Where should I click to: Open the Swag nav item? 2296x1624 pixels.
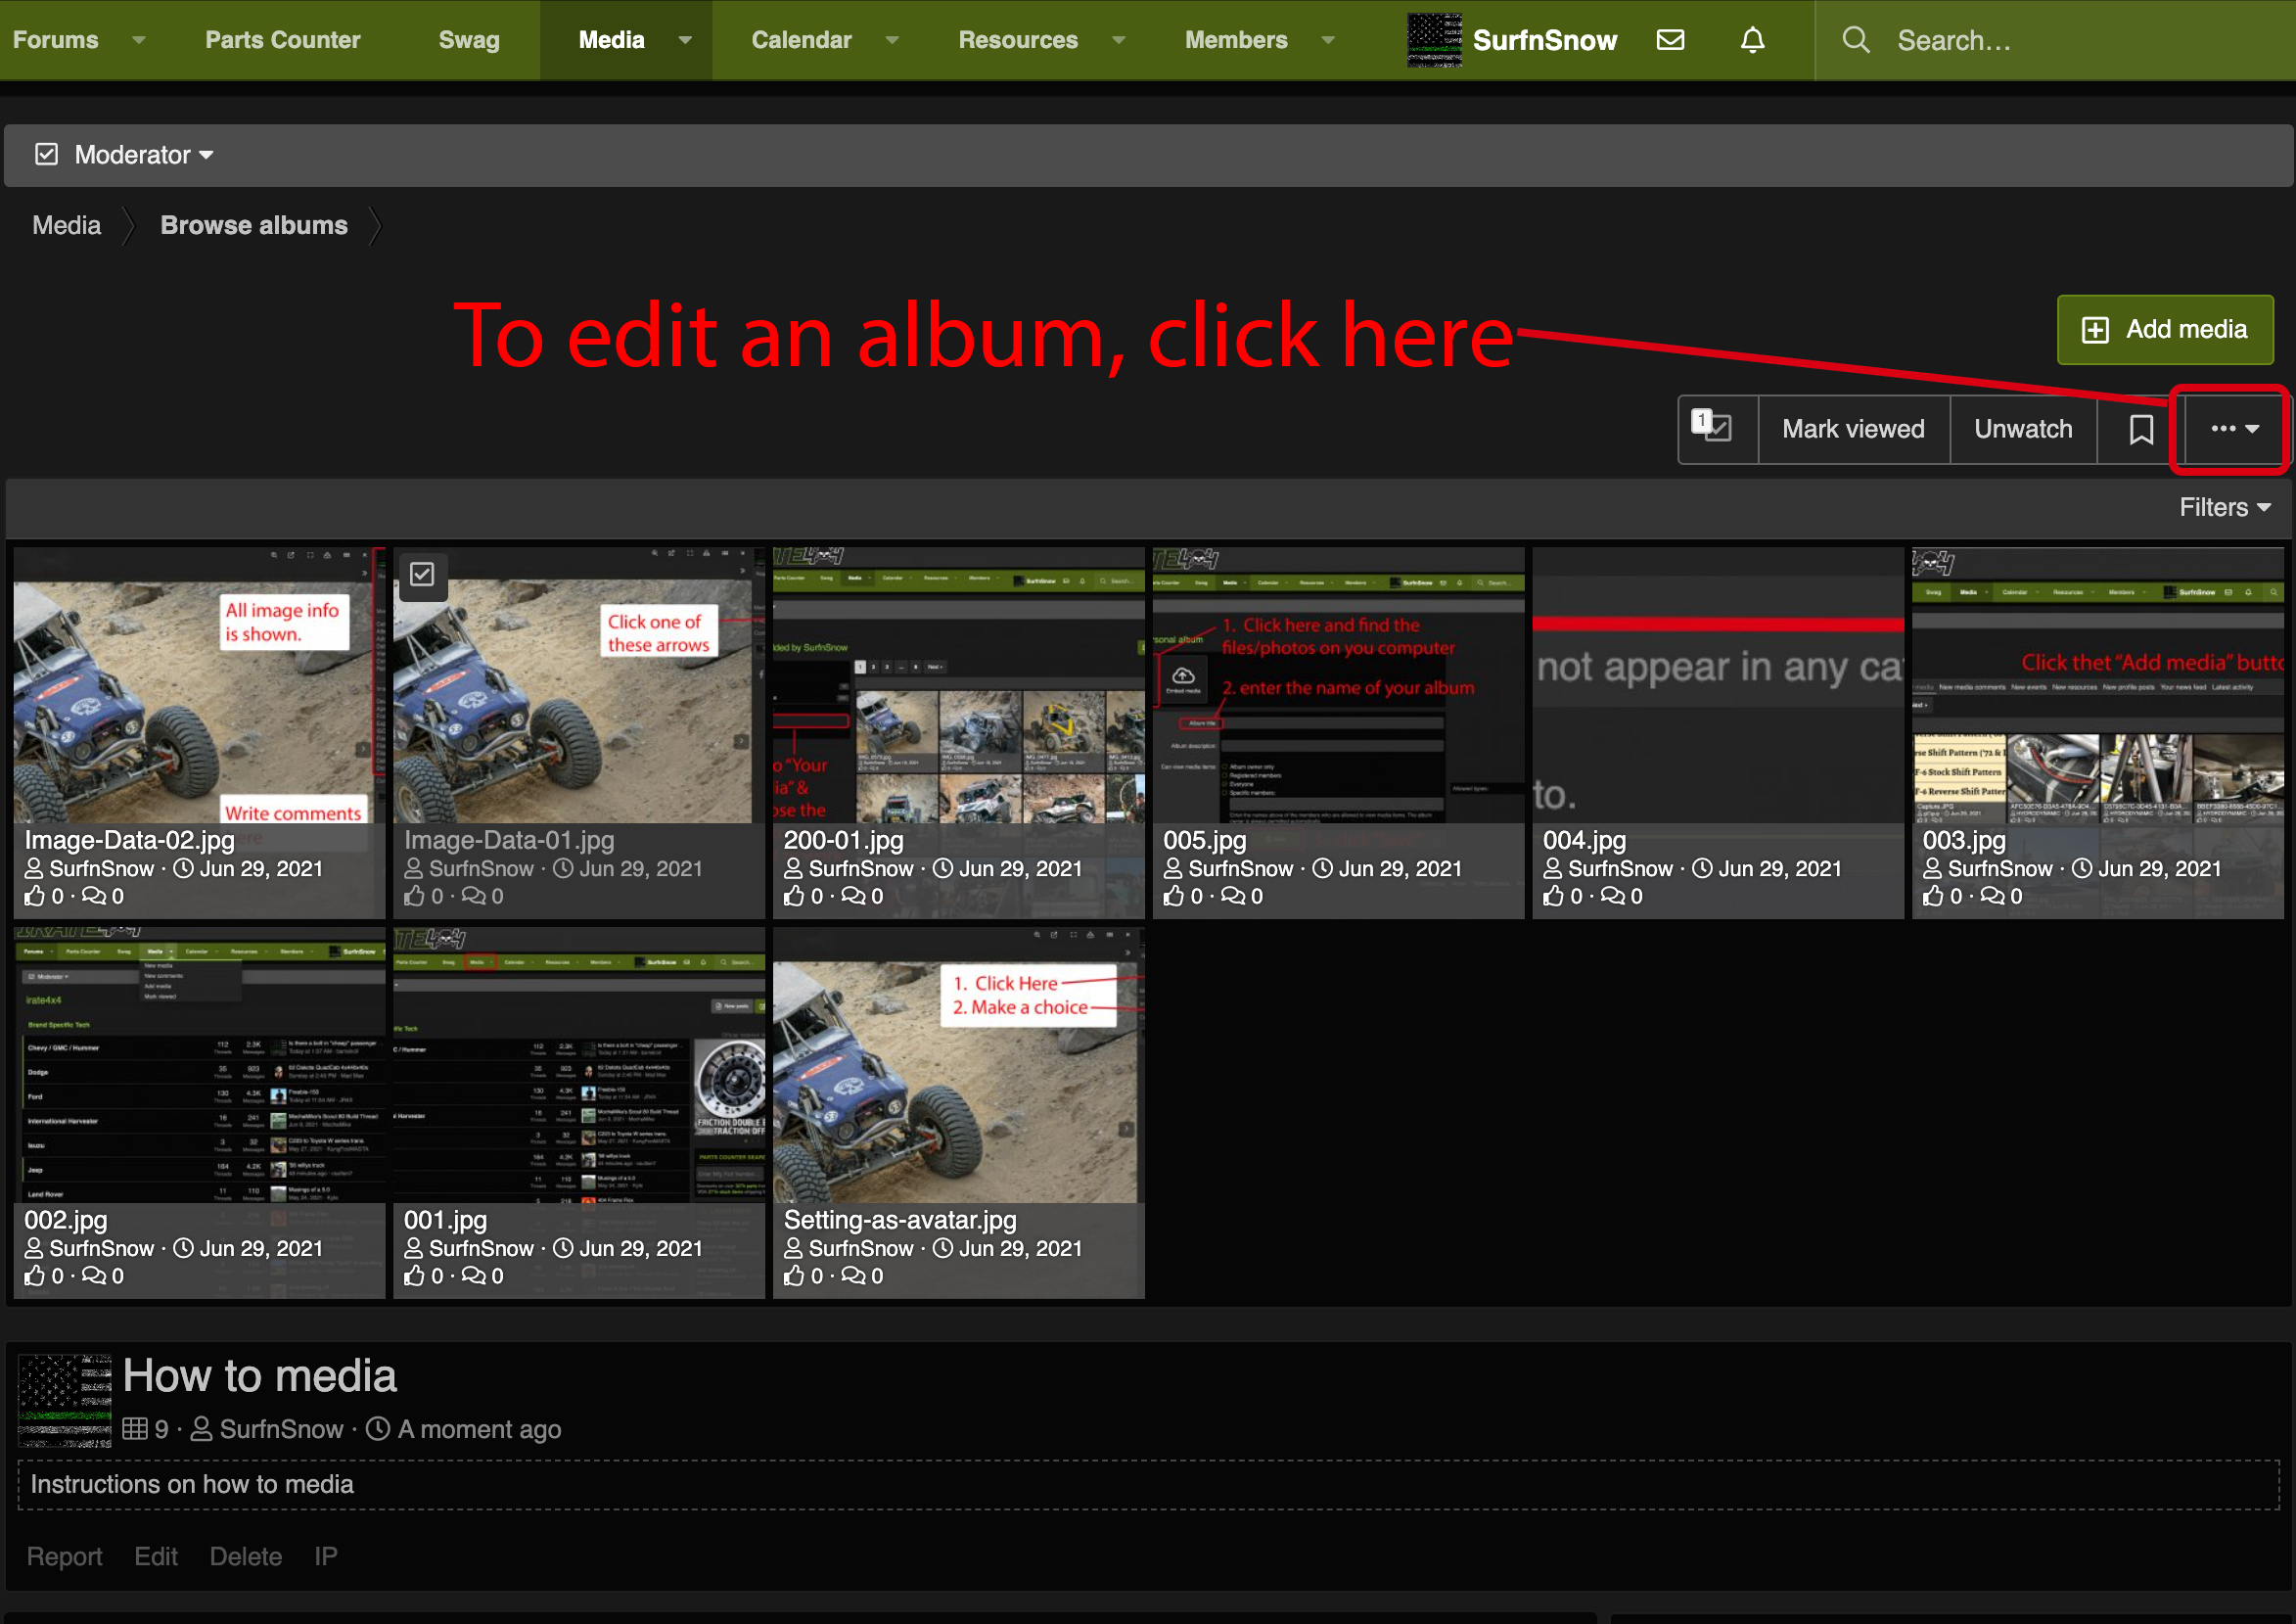point(469,40)
